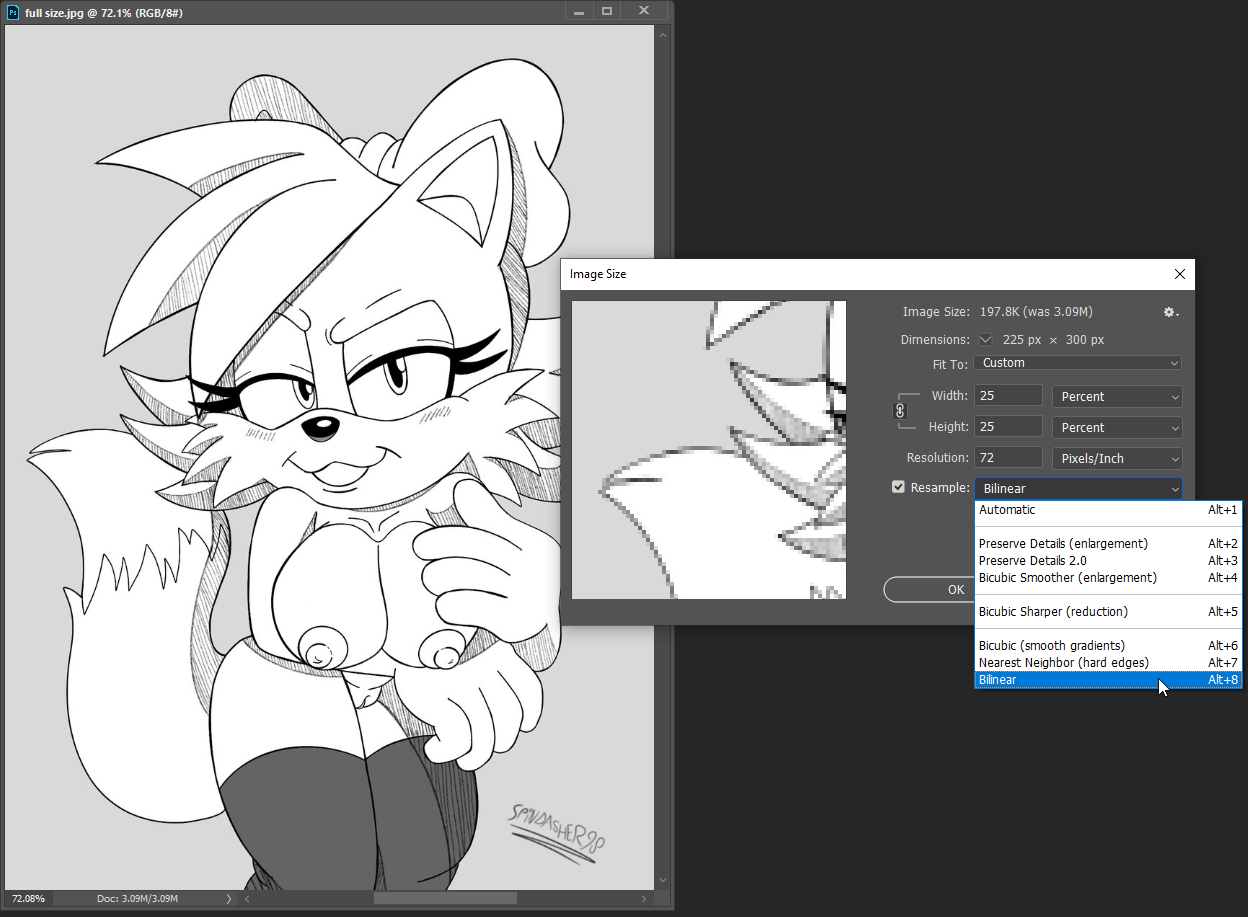
Task: Open the Width units Percent dropdown
Action: (x=1117, y=396)
